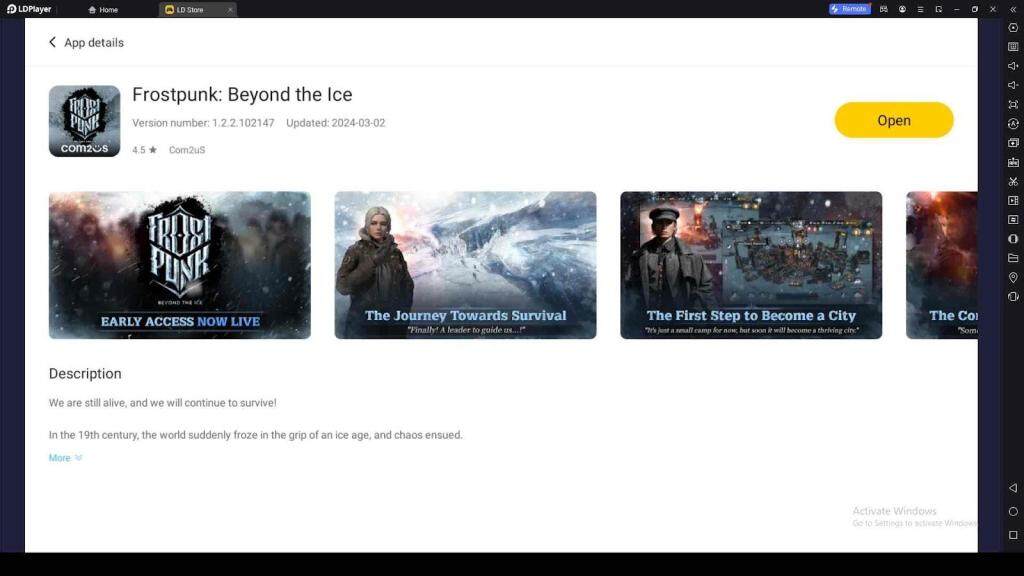The height and width of the screenshot is (576, 1024).
Task: Click the gamepad icon in title bar
Action: point(884,9)
